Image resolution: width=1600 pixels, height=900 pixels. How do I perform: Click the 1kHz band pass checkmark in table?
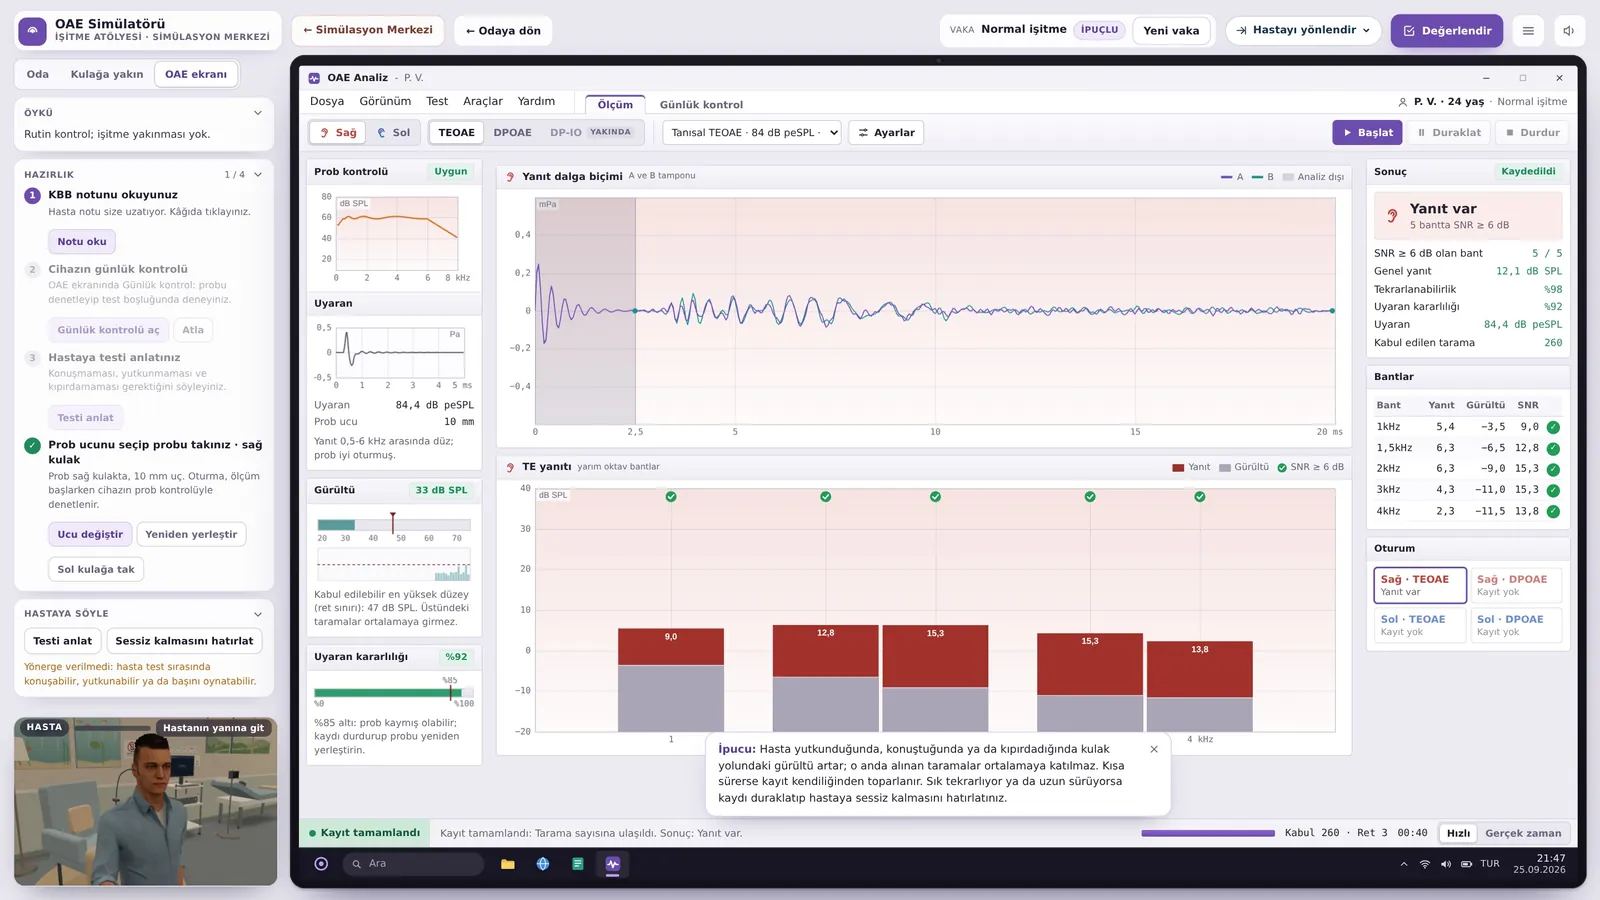tap(1553, 427)
